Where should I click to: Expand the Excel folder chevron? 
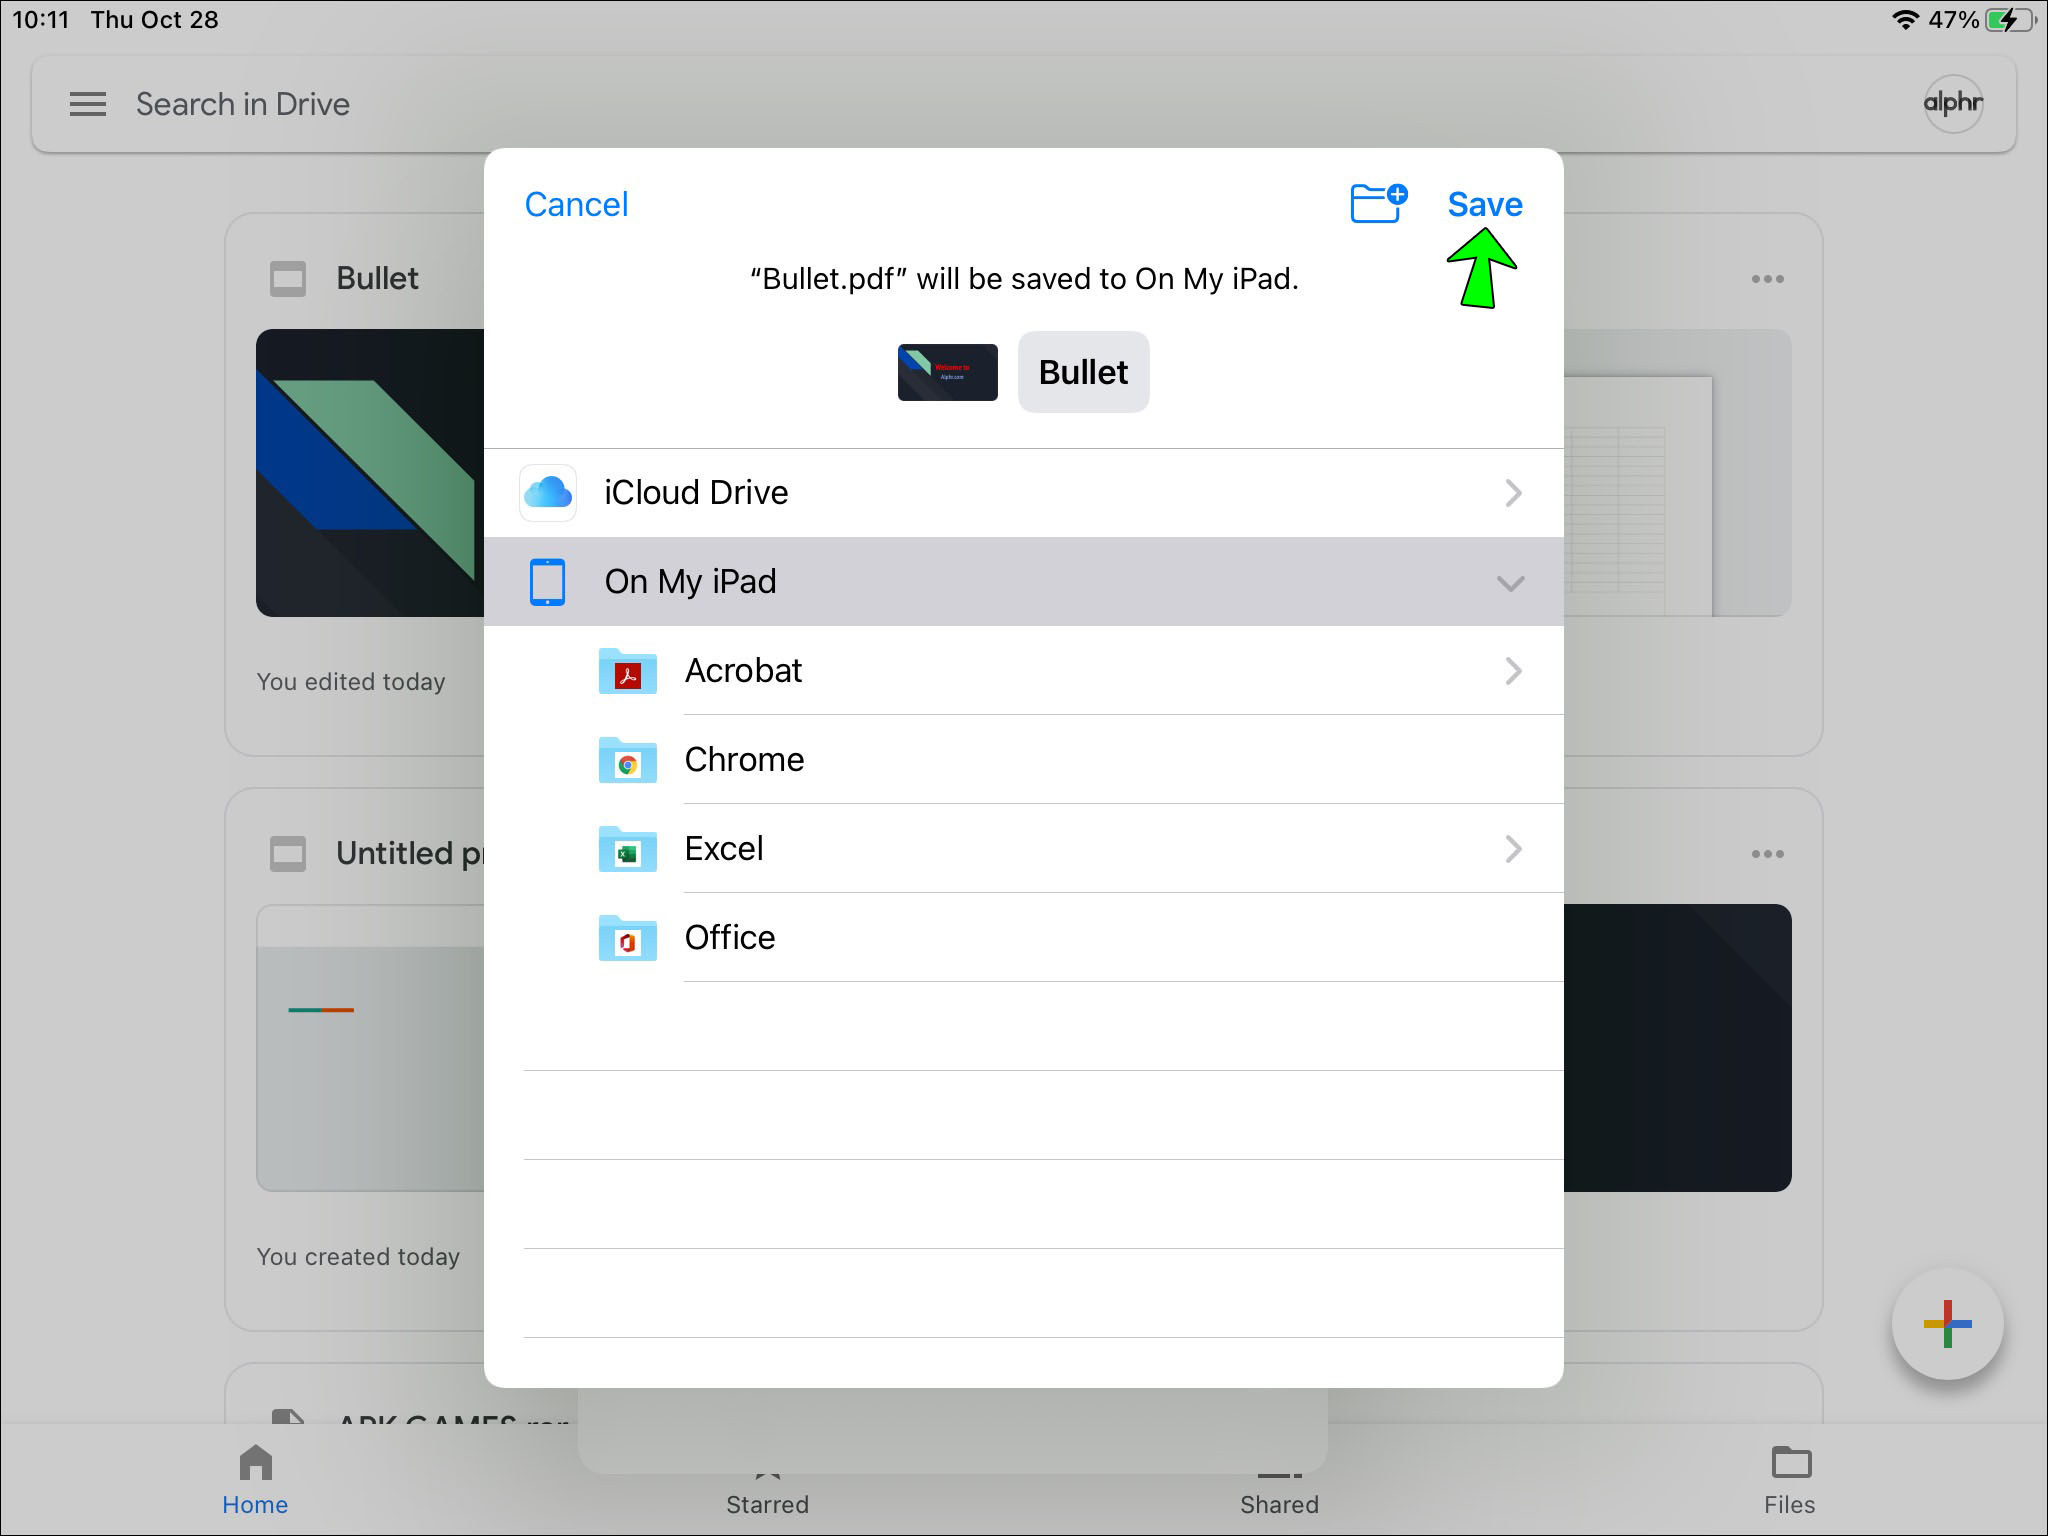pos(1513,849)
